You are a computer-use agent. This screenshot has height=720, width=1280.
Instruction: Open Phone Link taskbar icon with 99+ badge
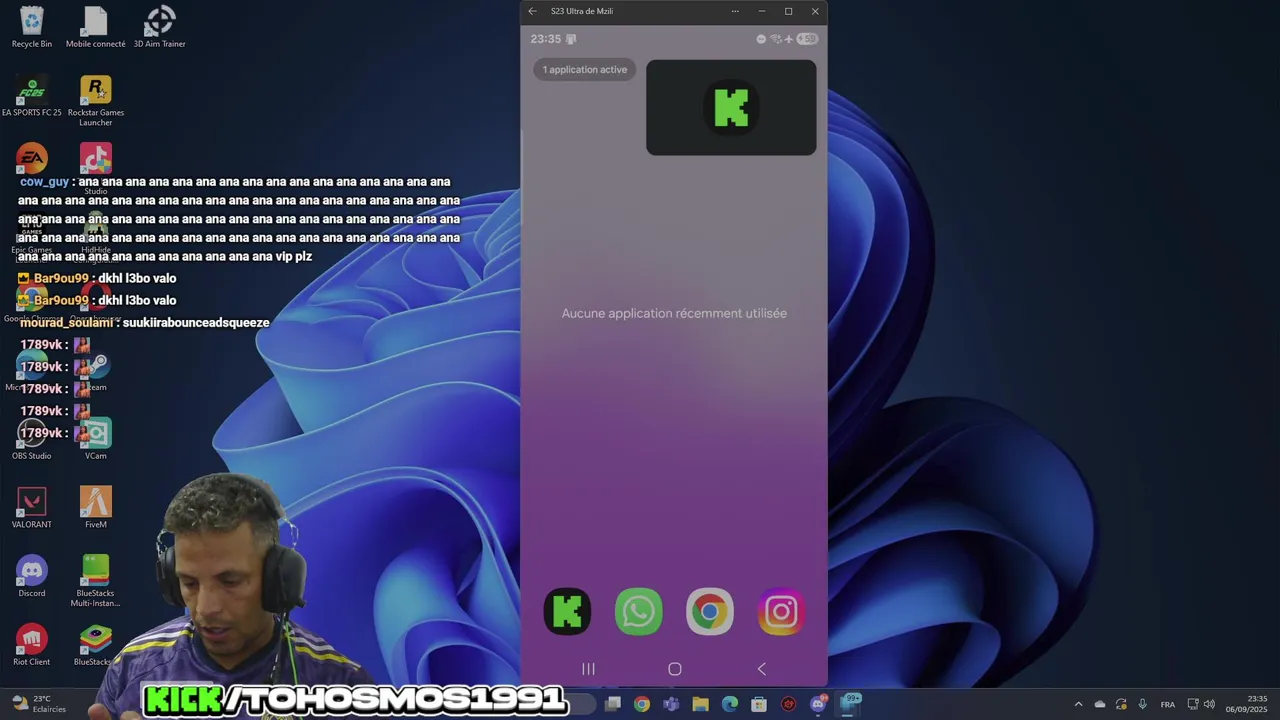point(849,703)
